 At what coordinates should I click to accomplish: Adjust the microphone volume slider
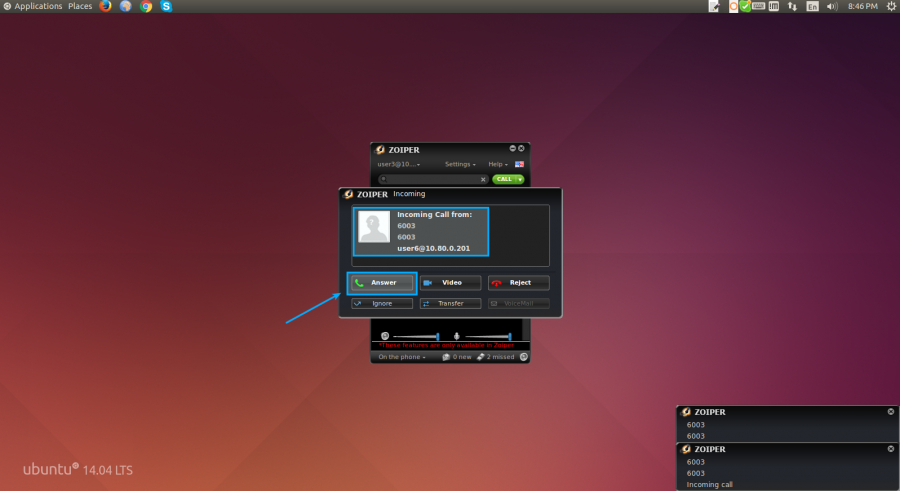[488, 337]
